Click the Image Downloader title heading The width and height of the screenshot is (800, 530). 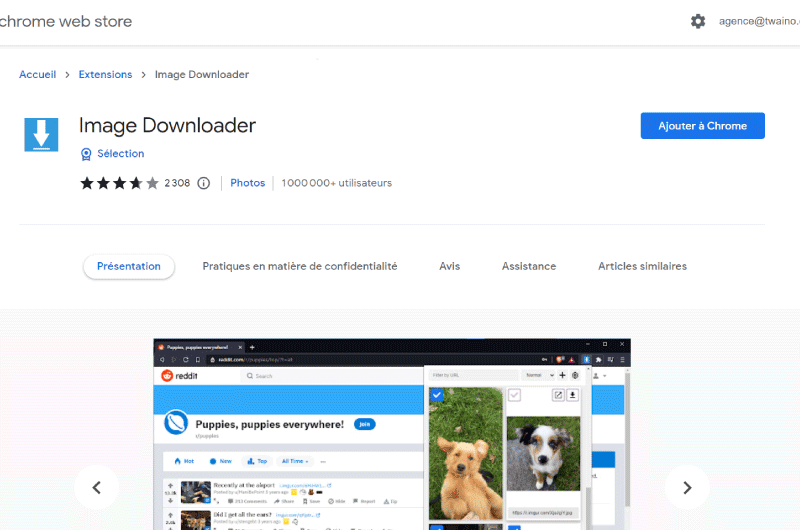(167, 125)
